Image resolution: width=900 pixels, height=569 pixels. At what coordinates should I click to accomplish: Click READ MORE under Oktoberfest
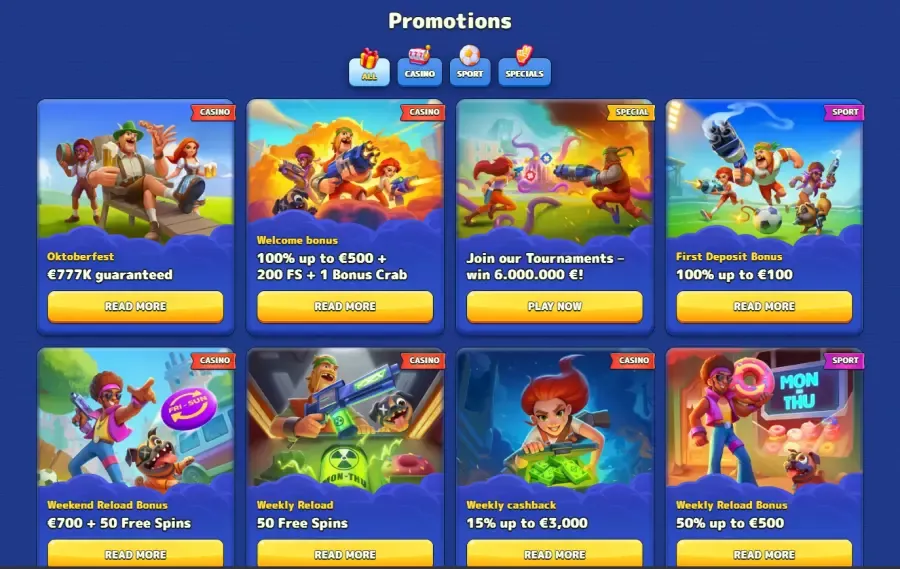(135, 307)
